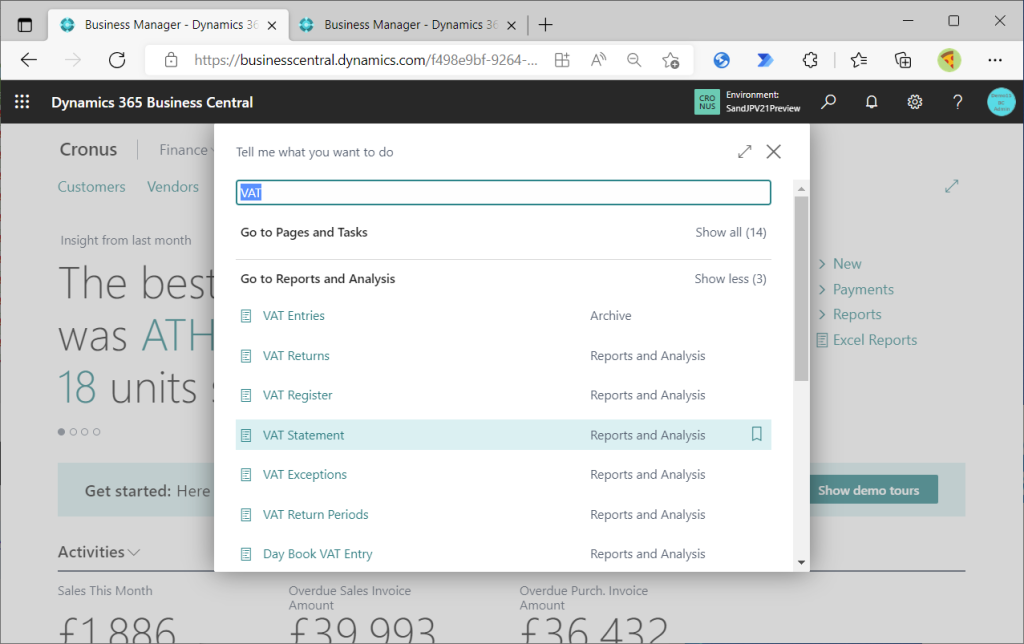Viewport: 1024px width, 644px height.
Task: Expand the Activities dropdown
Action: 99,552
